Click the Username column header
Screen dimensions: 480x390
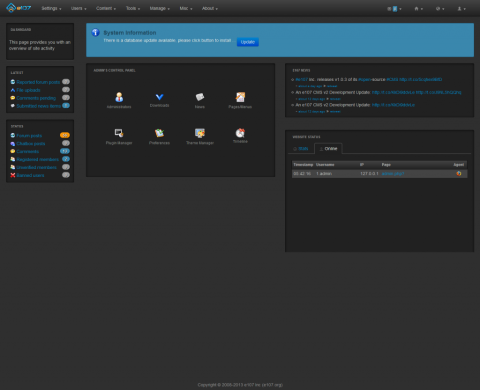[x=325, y=165]
